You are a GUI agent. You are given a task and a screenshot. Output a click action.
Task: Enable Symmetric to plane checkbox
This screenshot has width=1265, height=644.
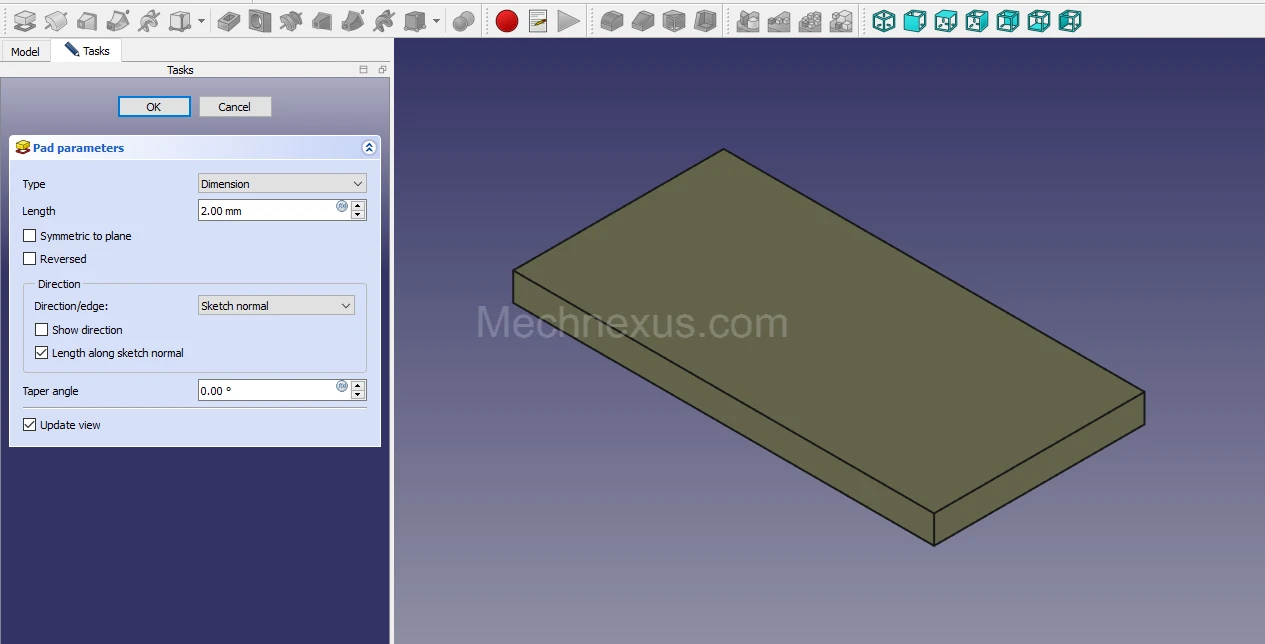(x=30, y=236)
